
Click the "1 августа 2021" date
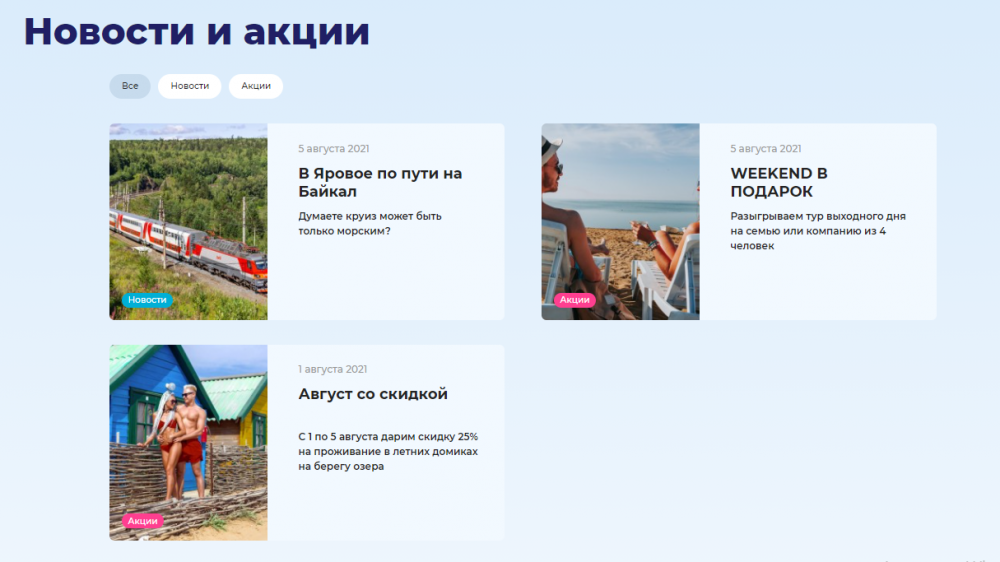332,370
